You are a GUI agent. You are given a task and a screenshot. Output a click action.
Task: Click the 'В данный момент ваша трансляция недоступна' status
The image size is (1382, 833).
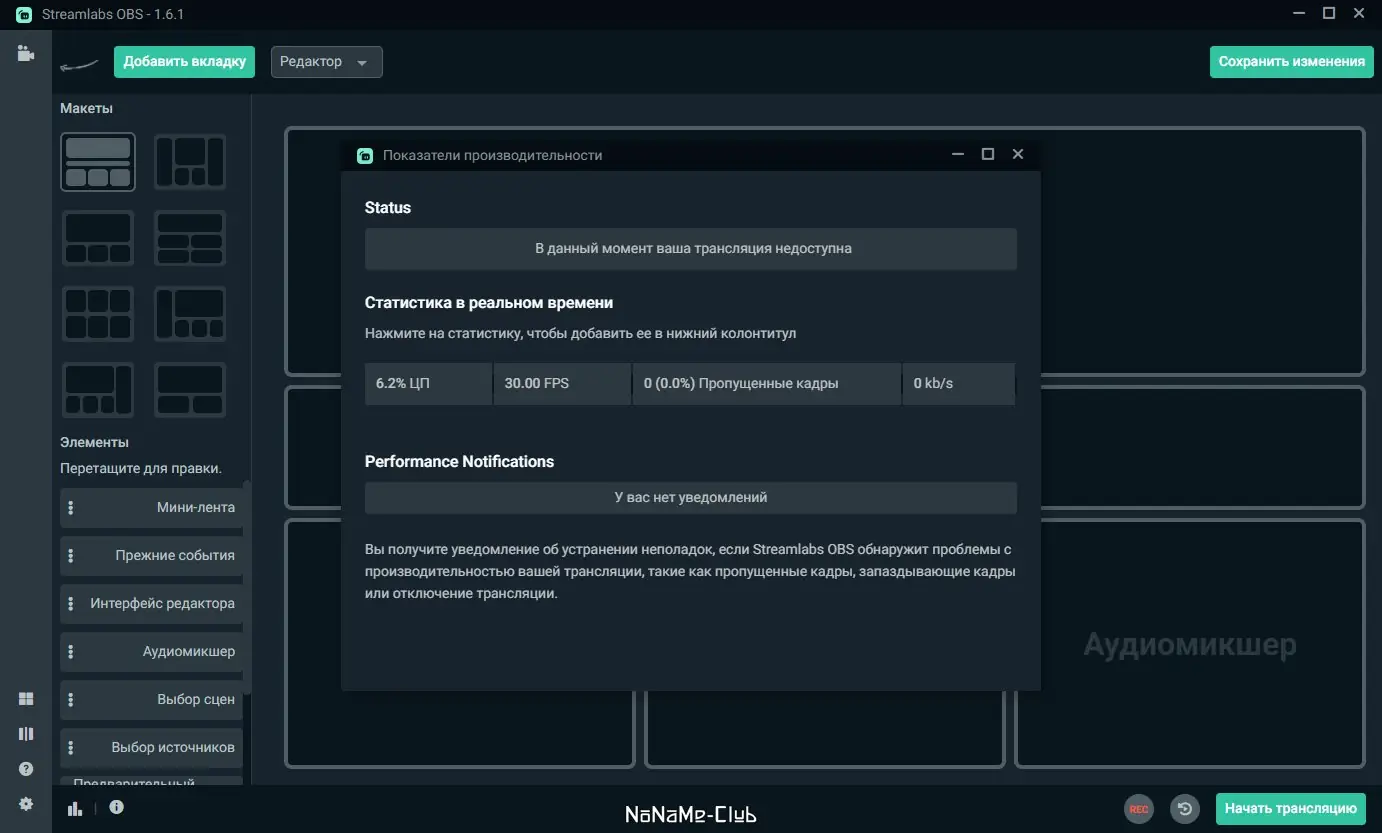(691, 249)
